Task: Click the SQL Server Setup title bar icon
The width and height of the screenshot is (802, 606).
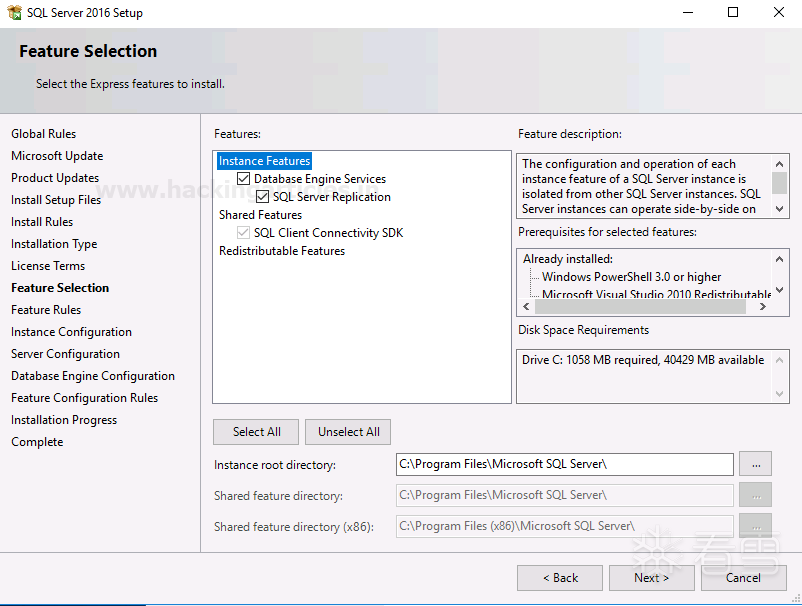Action: click(x=14, y=12)
